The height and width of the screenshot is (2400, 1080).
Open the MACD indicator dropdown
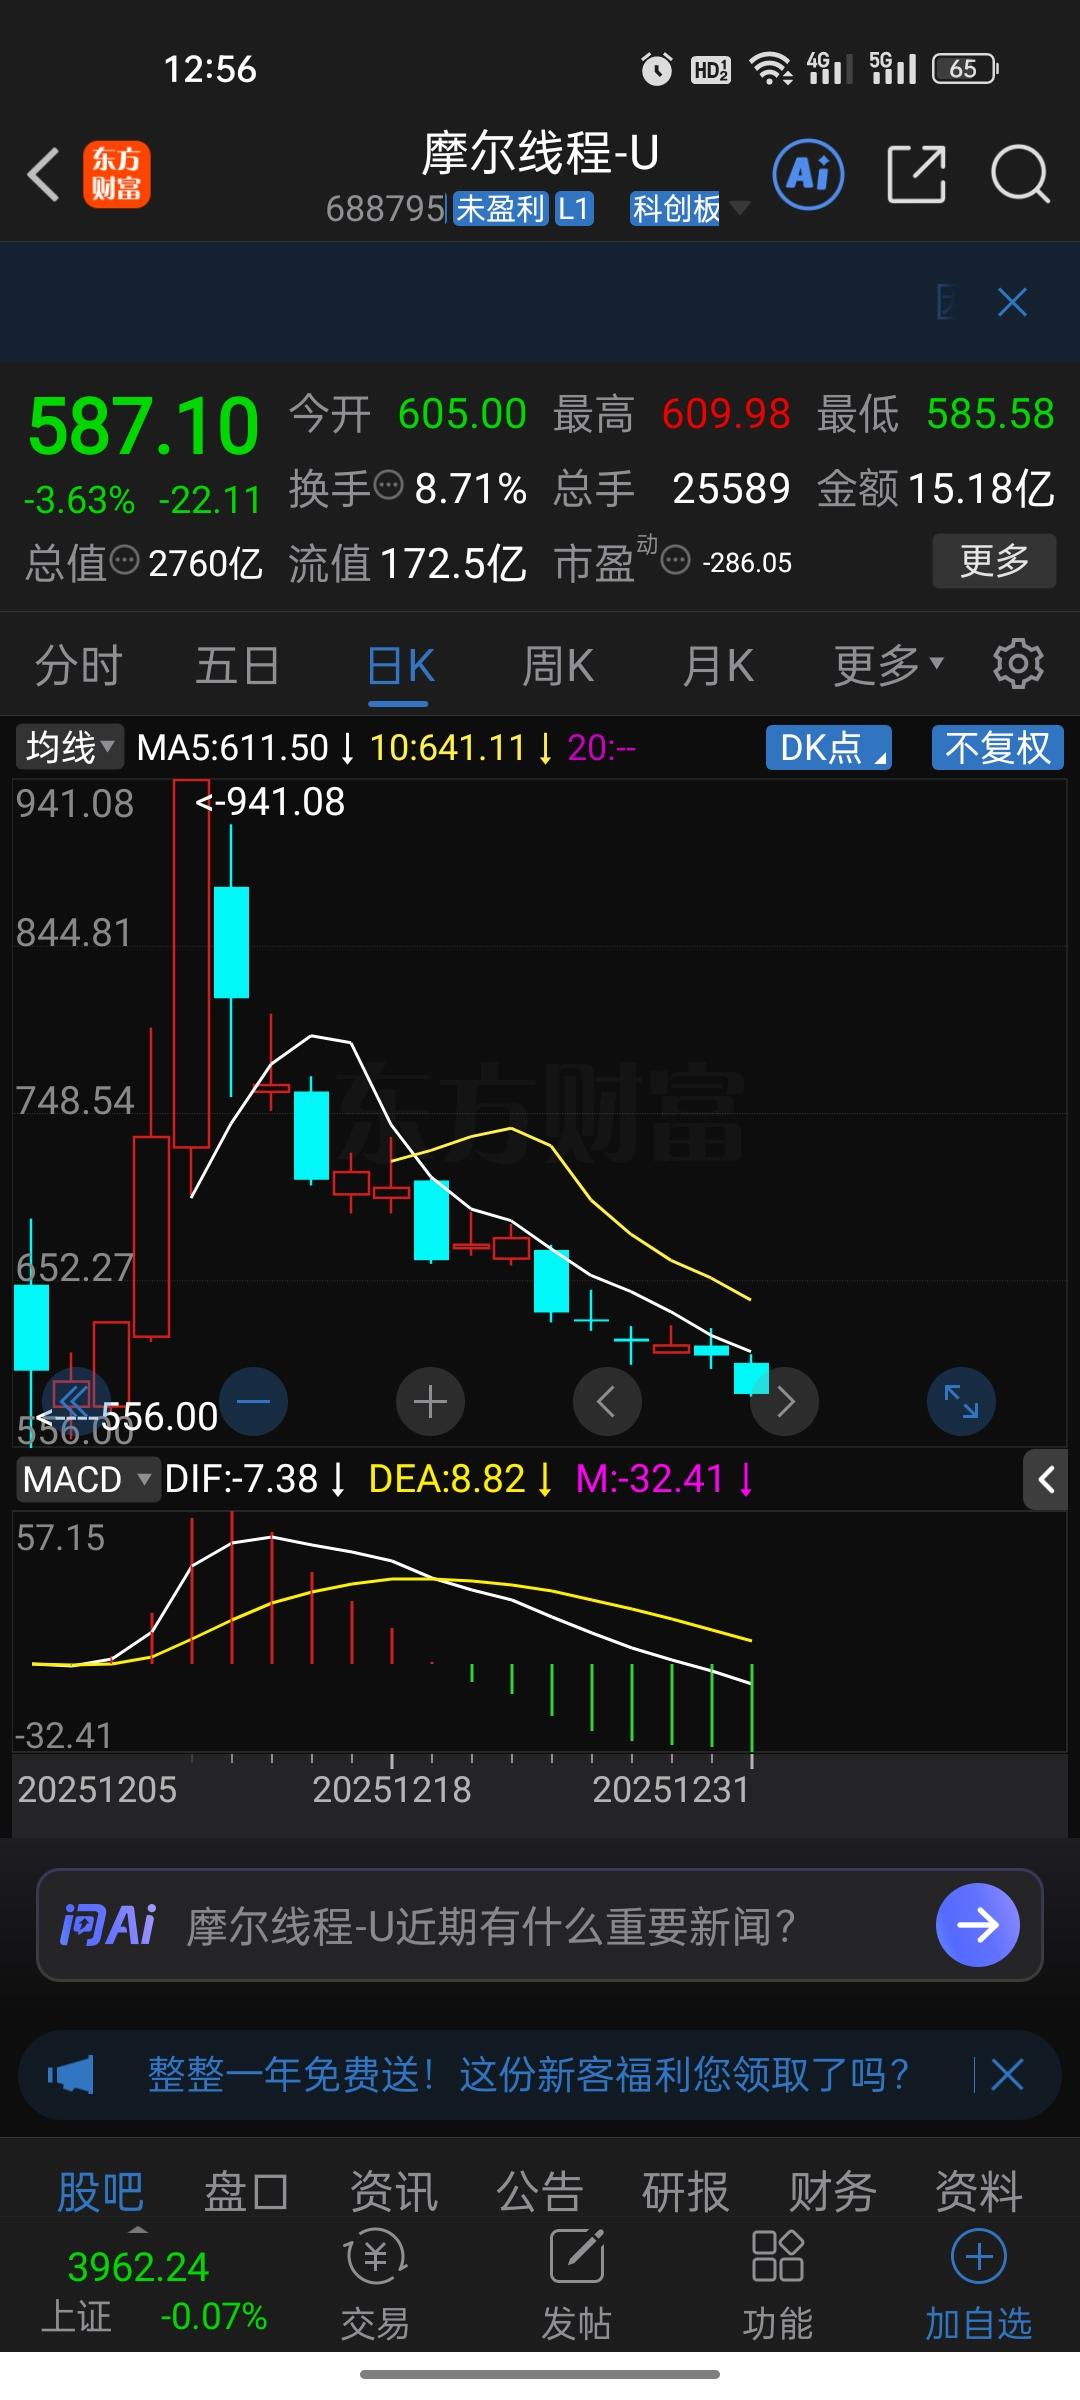coord(87,1479)
